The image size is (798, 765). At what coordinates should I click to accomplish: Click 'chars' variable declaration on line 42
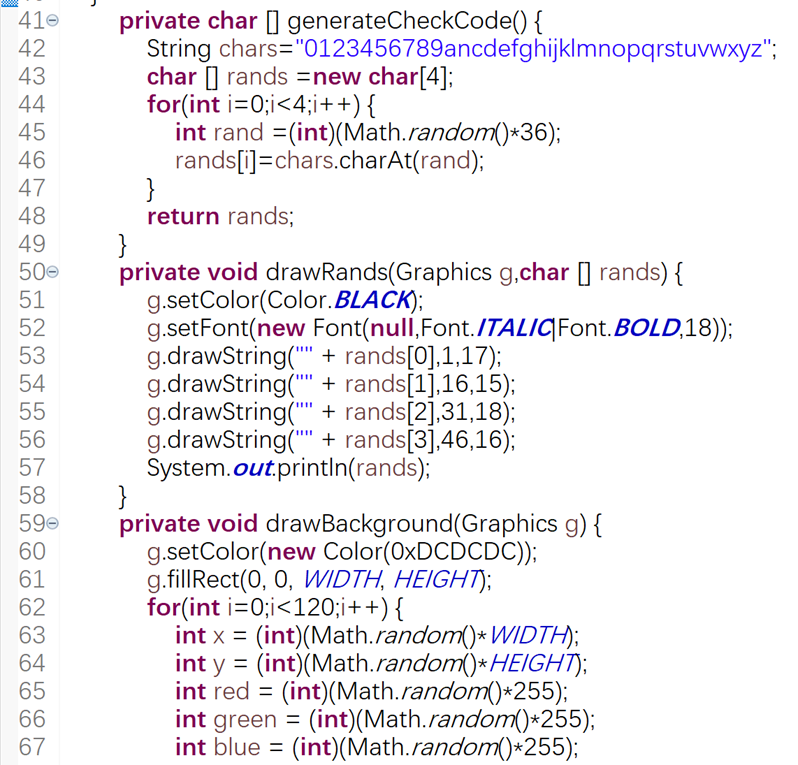coord(248,49)
